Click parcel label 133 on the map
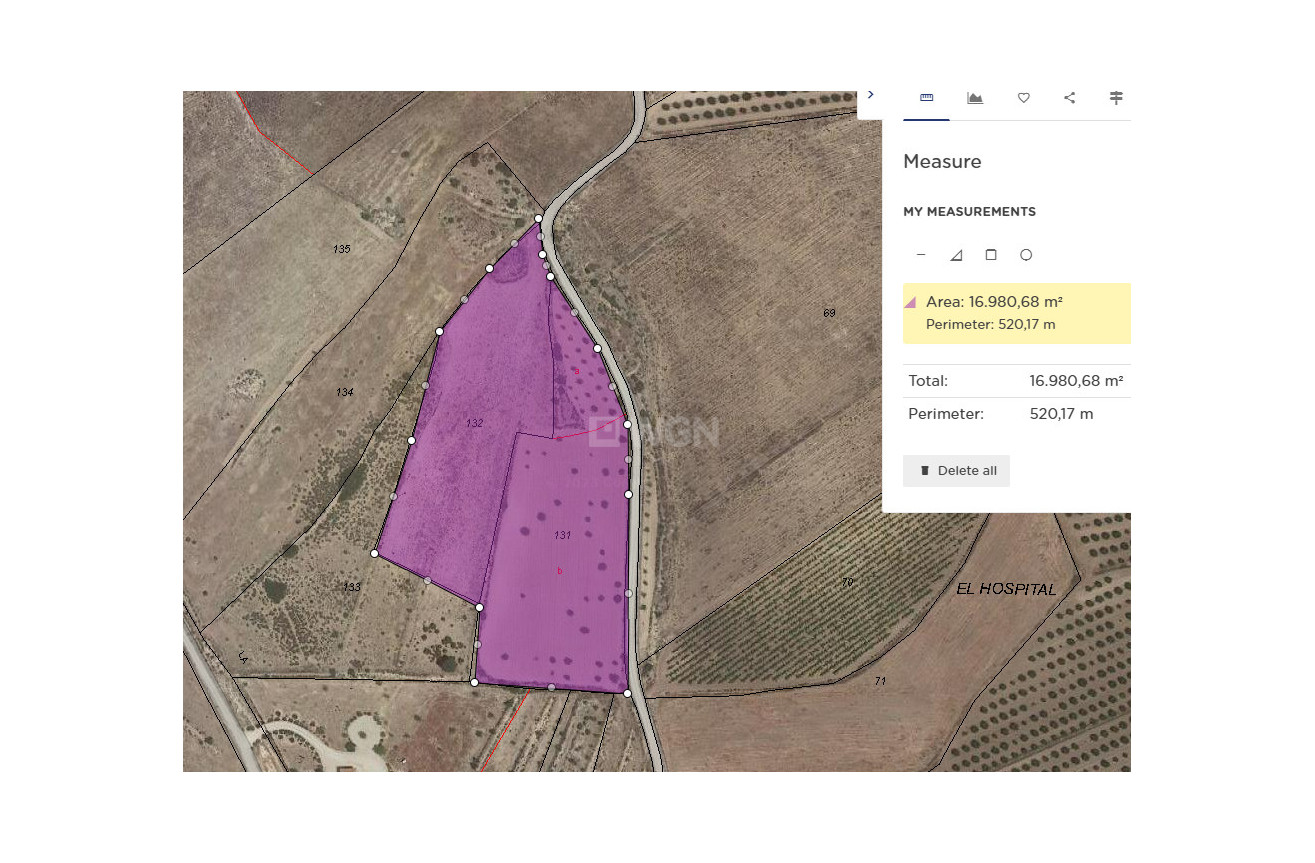Screen dimensions: 1315x863 click(x=351, y=587)
